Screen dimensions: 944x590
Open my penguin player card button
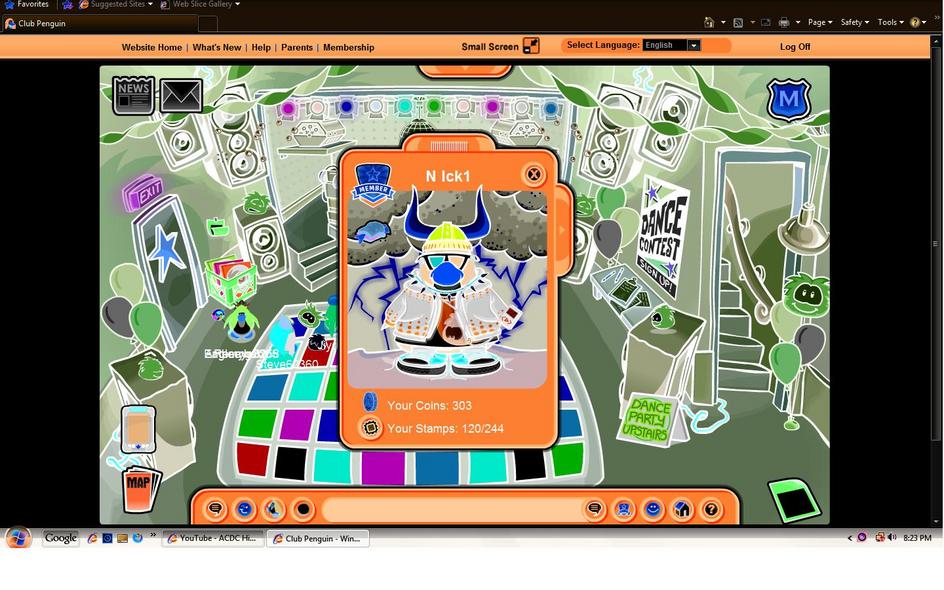coord(624,509)
